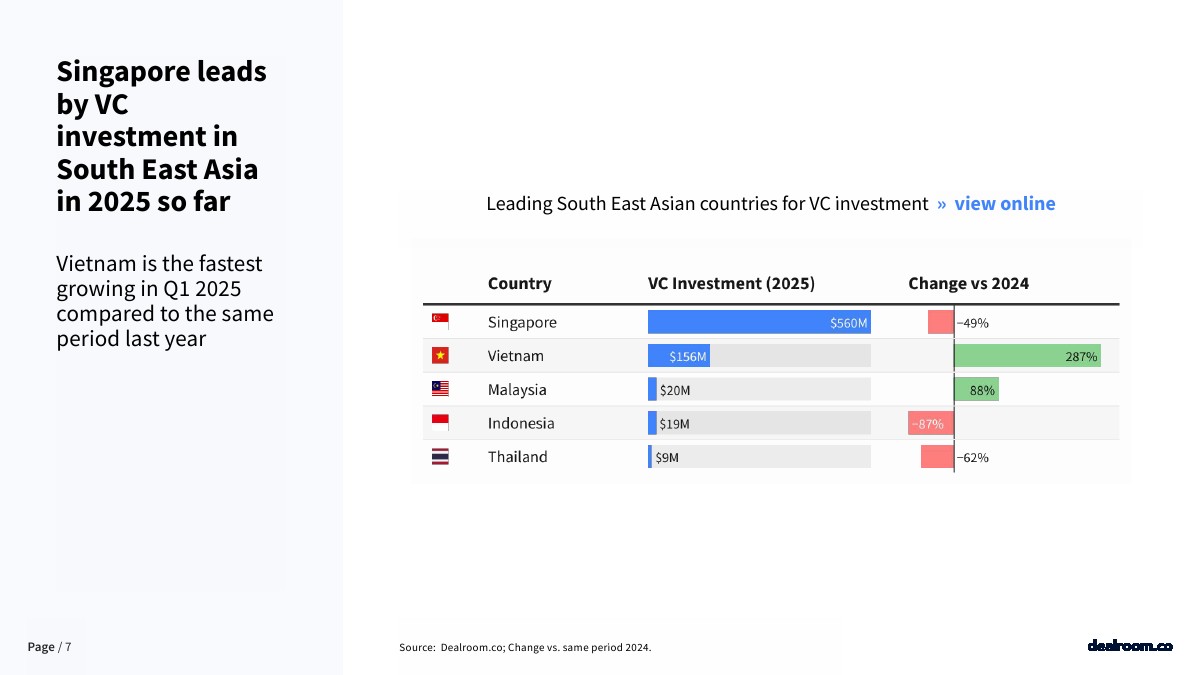Click Malaysia's green 88% change bar
The width and height of the screenshot is (1200, 675).
(977, 390)
